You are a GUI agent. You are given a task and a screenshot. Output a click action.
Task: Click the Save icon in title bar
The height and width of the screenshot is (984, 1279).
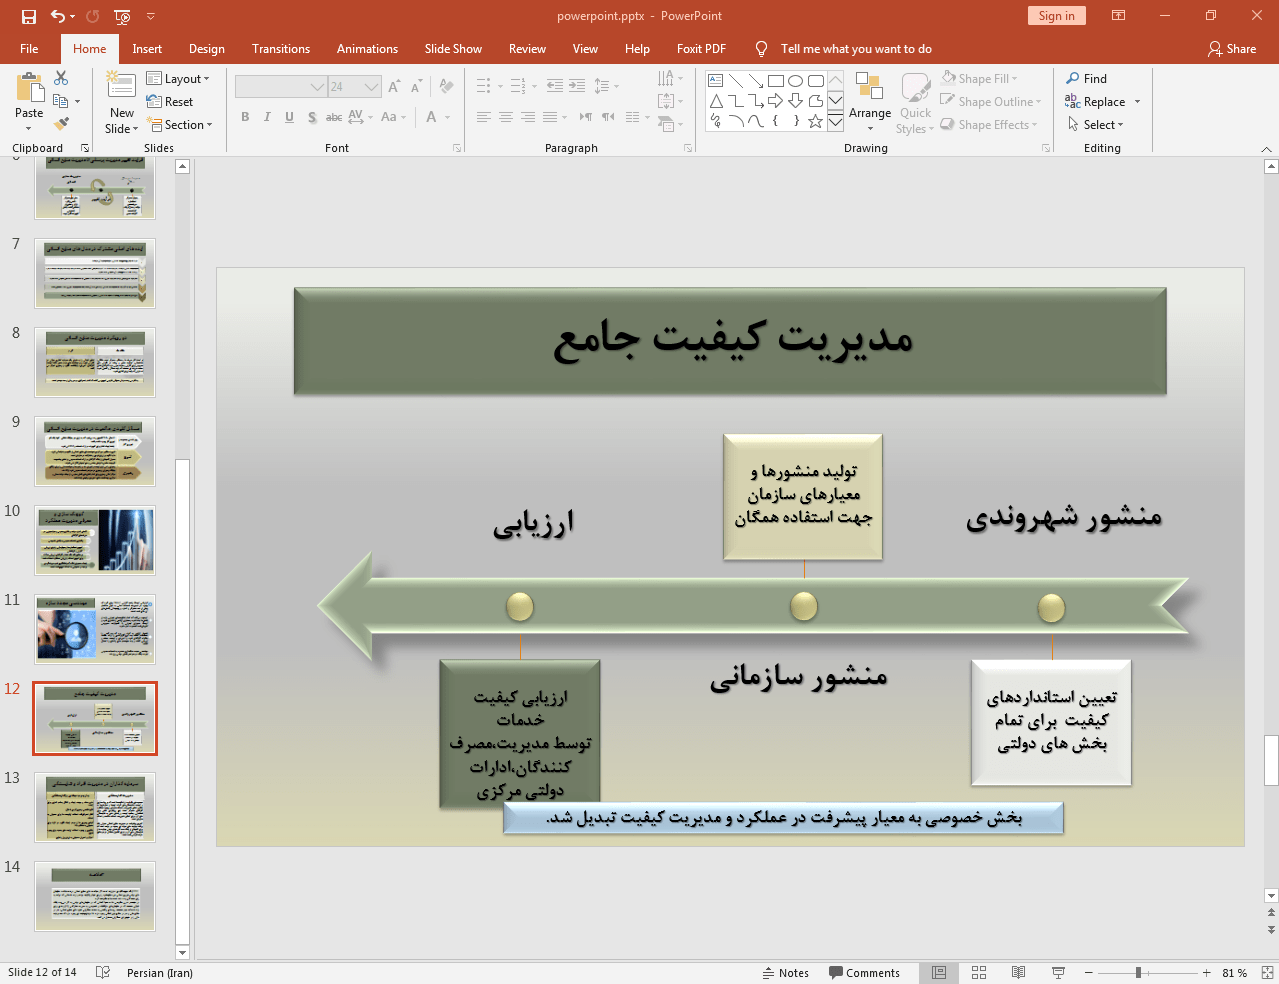click(29, 16)
